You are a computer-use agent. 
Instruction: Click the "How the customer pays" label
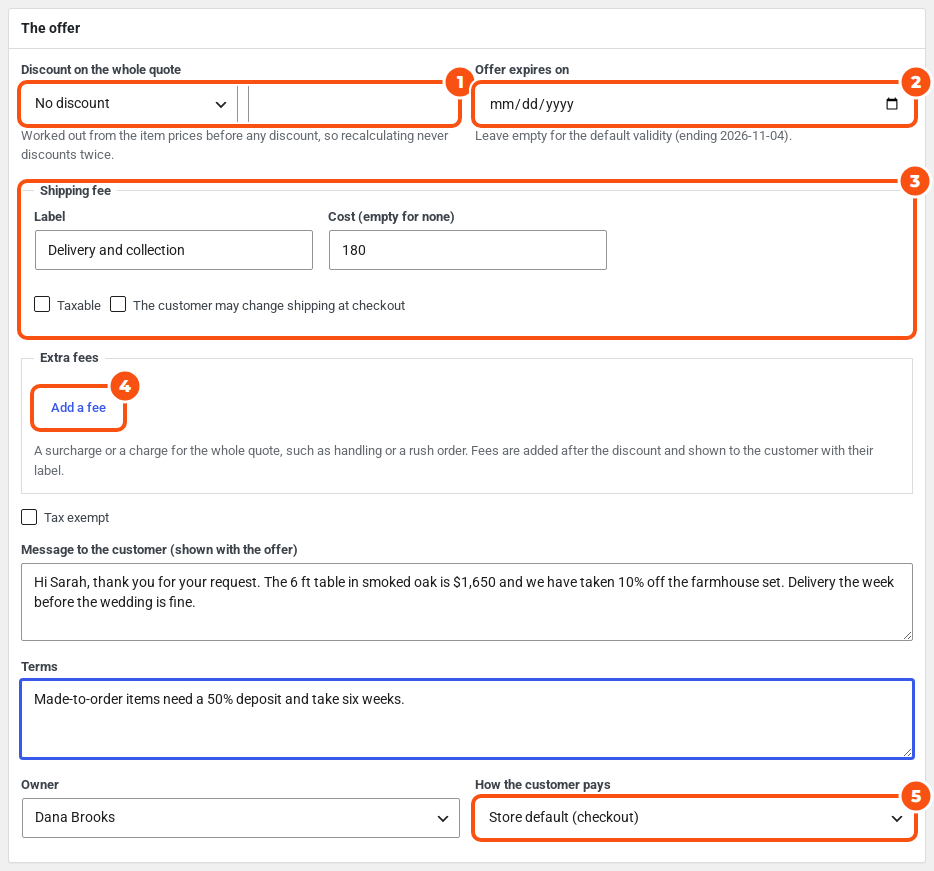(x=543, y=785)
